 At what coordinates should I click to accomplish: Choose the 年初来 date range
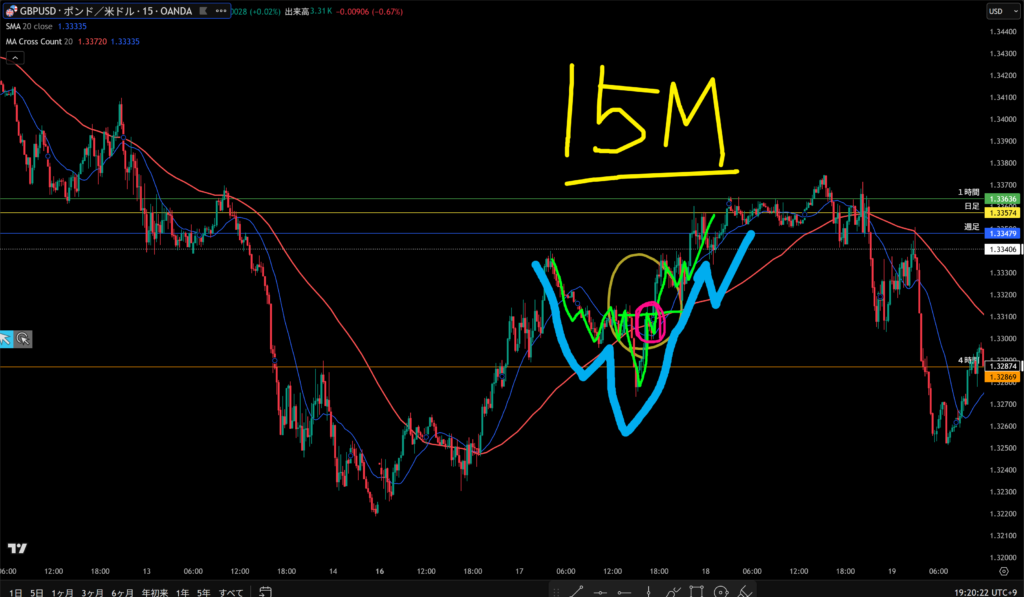coord(154,590)
